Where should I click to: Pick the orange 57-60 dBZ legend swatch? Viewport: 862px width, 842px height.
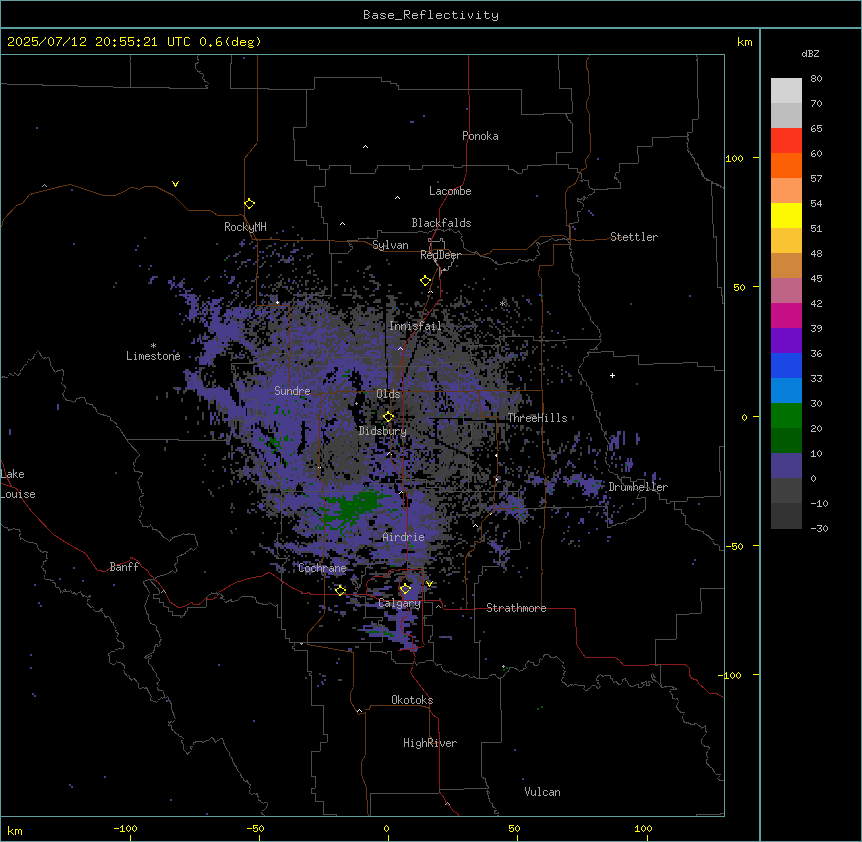786,165
